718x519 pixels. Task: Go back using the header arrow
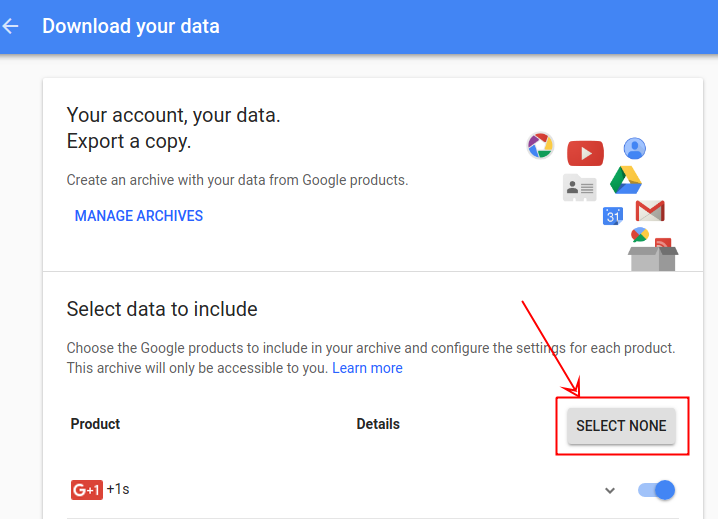[x=12, y=26]
